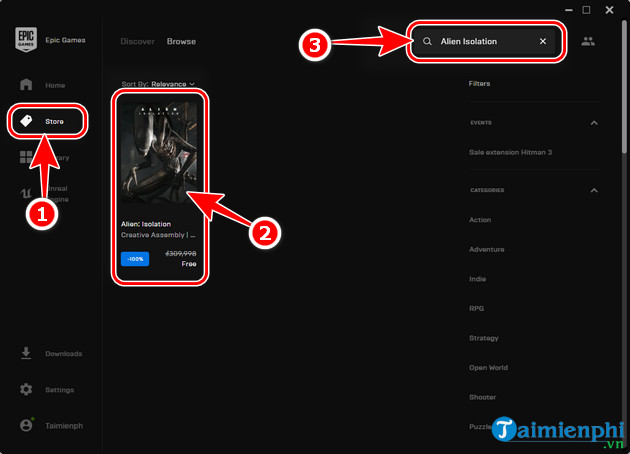Collapse the Categories filter section
Screen dimensions: 630x454
coord(594,190)
